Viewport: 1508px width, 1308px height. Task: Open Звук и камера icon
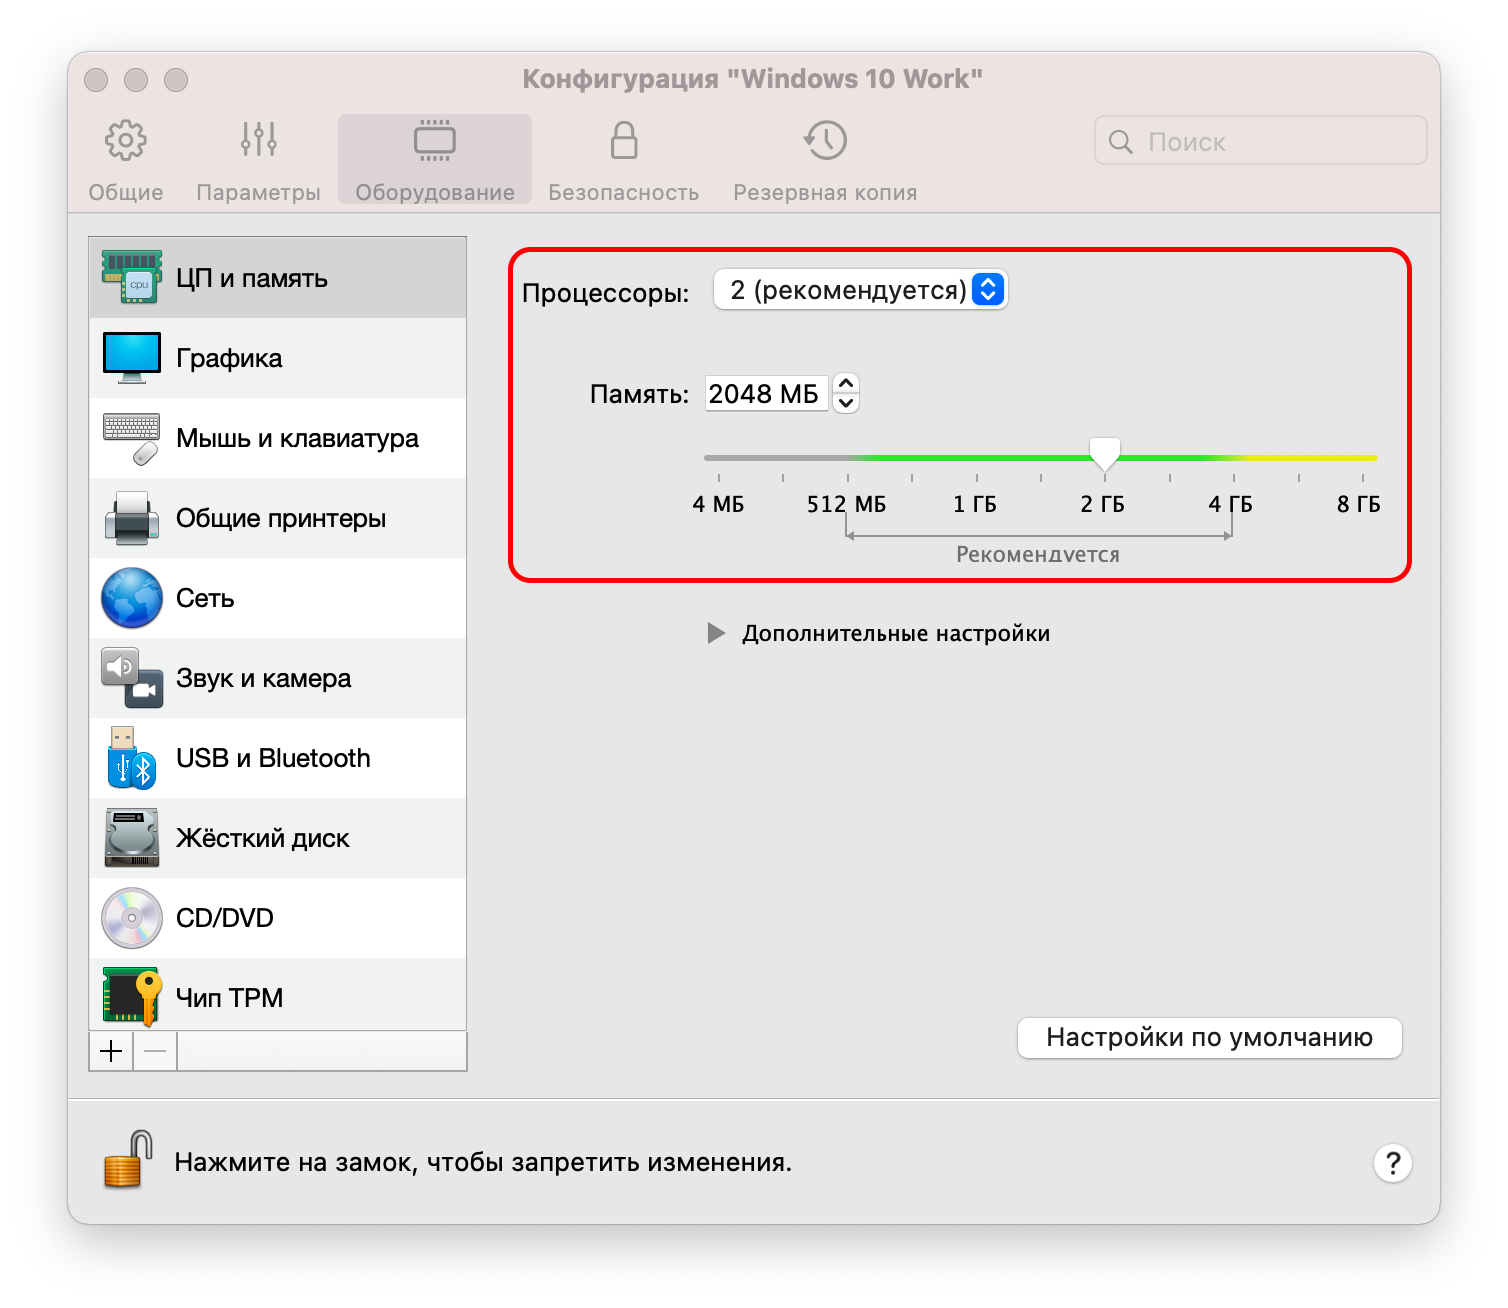point(131,678)
